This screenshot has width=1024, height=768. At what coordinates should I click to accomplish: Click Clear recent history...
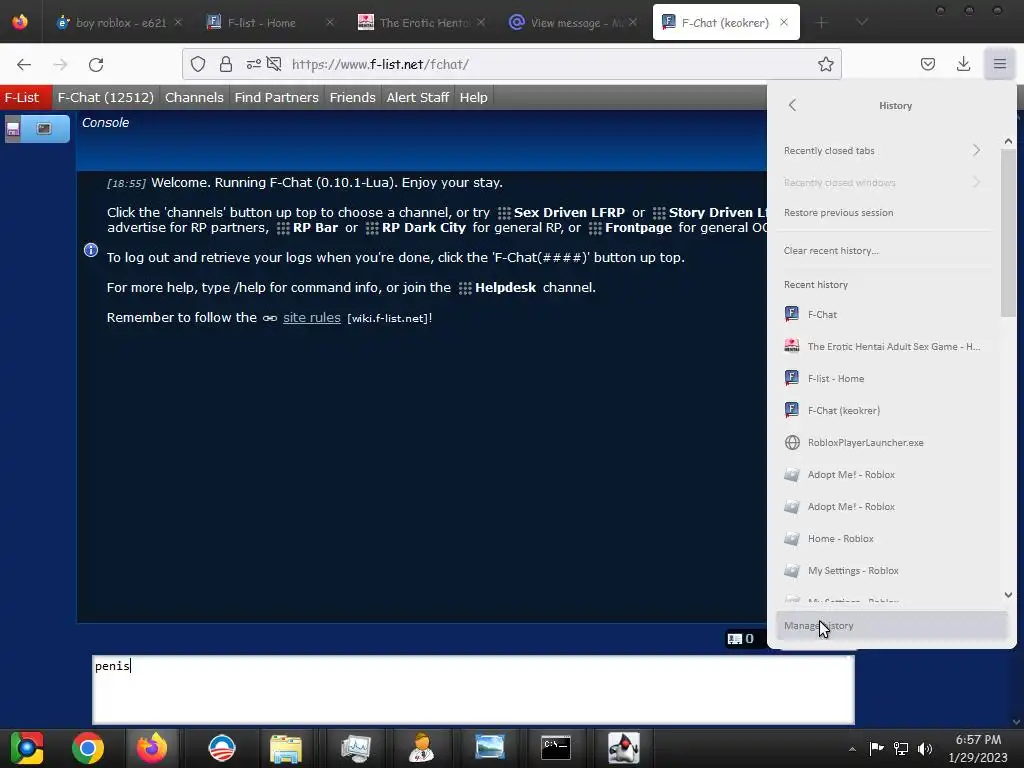point(882,251)
